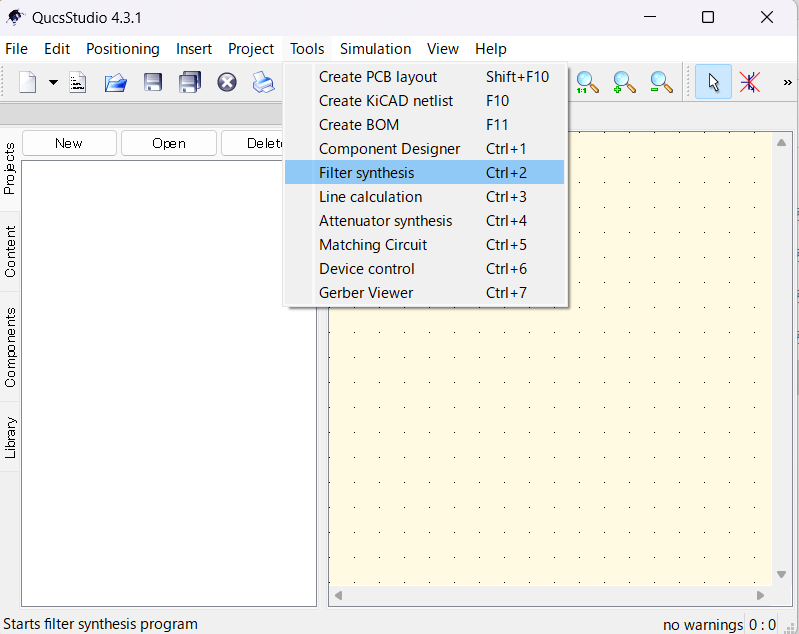Viewport: 799px width, 634px height.
Task: Toggle the deactivate component tool icon
Action: tap(750, 82)
